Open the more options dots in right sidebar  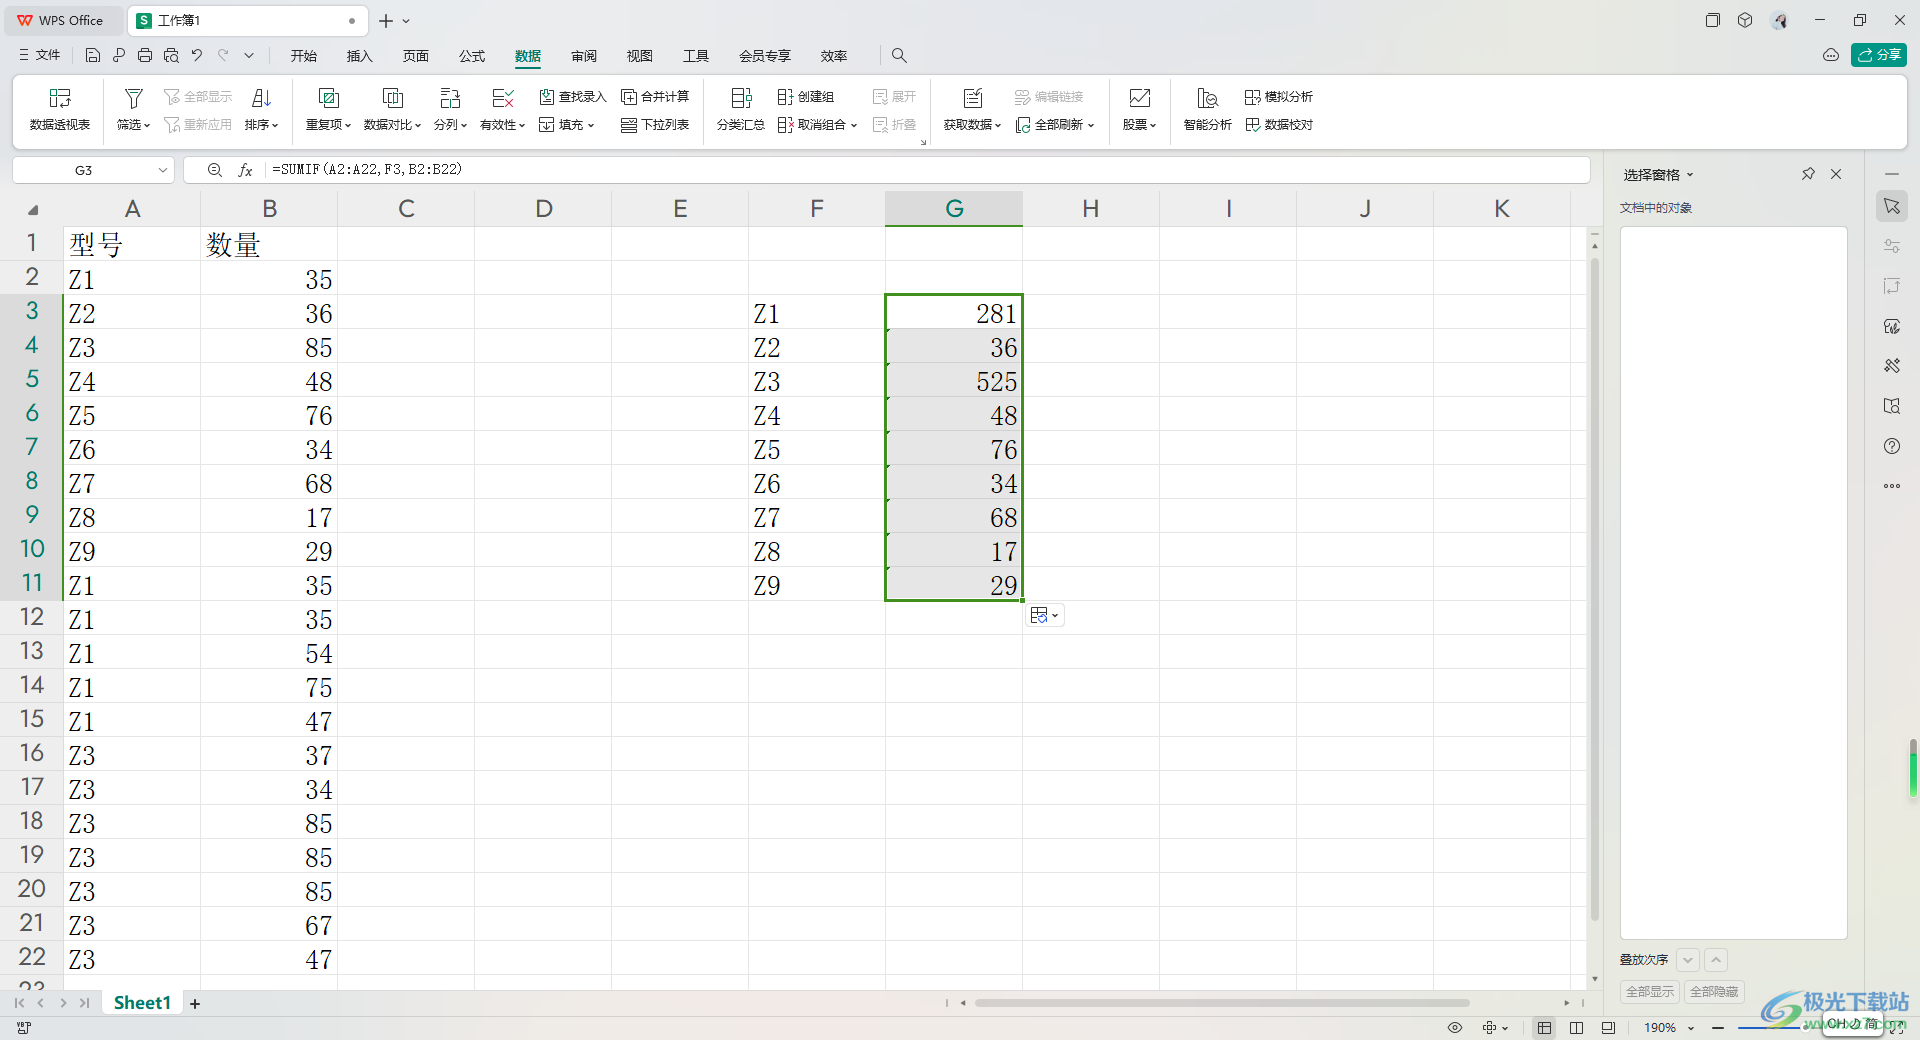[1892, 486]
